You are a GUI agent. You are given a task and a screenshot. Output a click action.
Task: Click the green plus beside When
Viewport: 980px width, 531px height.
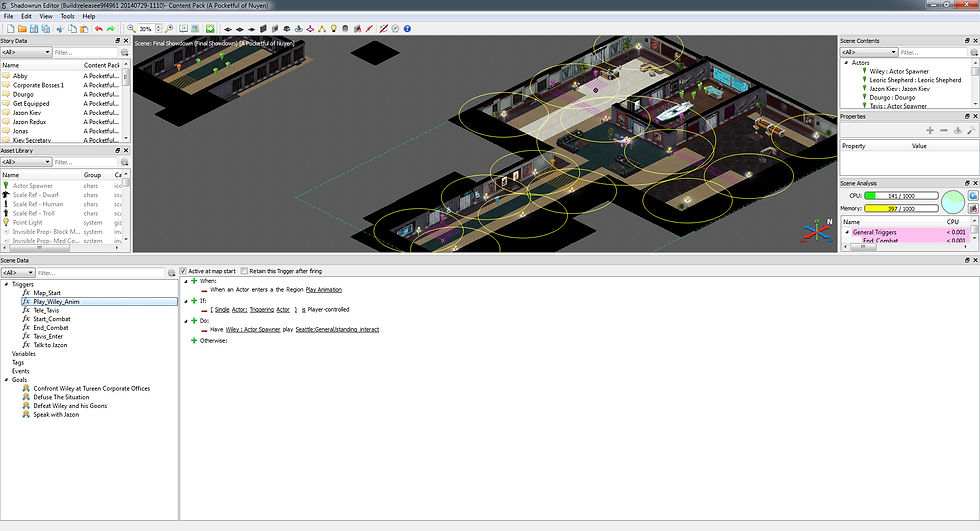194,281
